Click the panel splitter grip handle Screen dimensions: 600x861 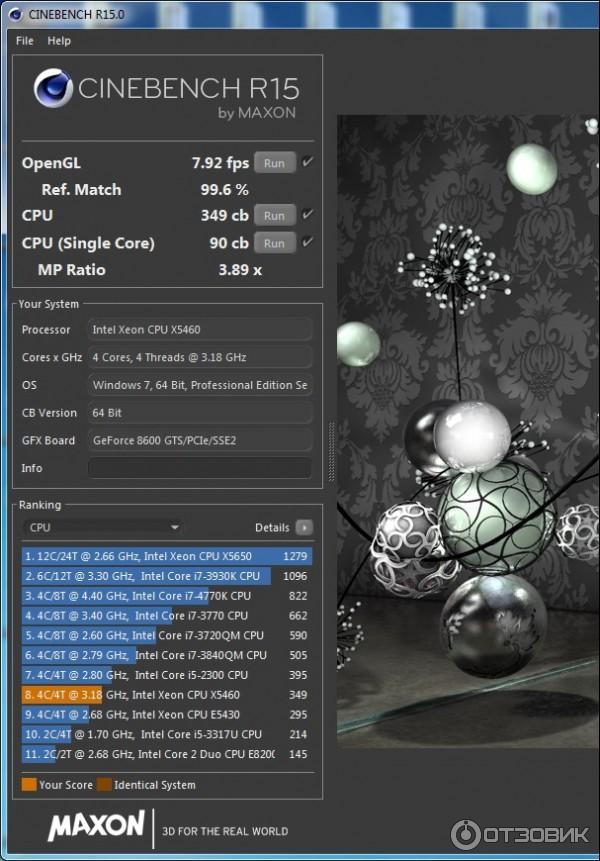331,452
